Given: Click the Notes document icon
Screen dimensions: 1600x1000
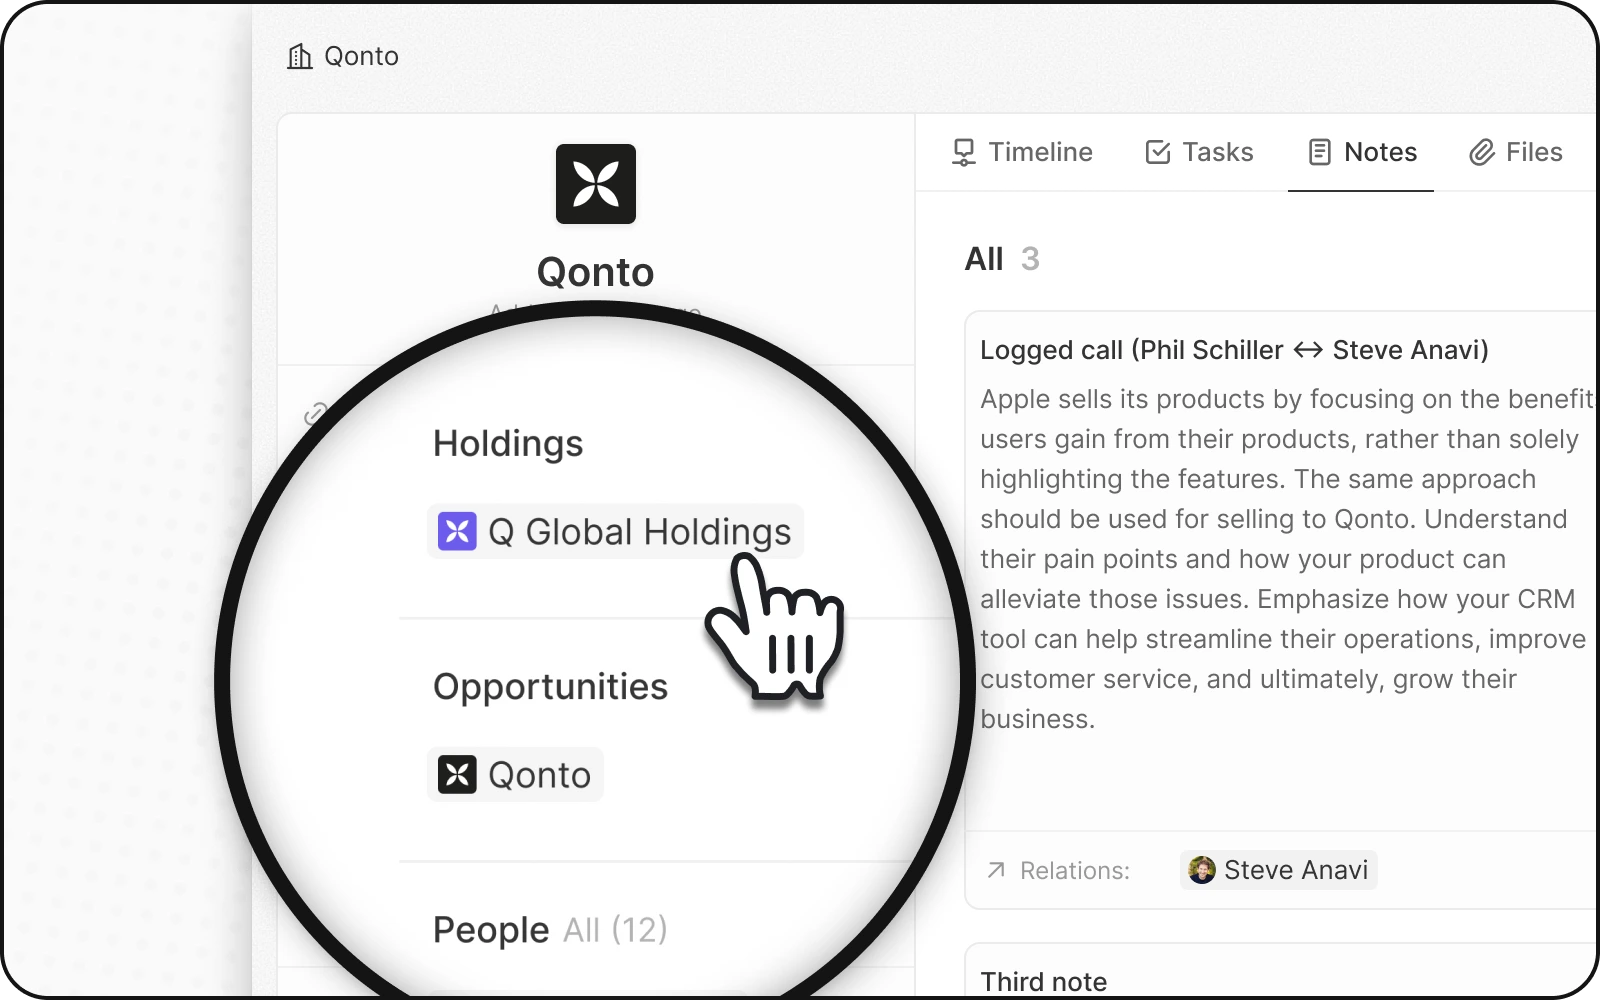Looking at the screenshot, I should click(x=1319, y=152).
